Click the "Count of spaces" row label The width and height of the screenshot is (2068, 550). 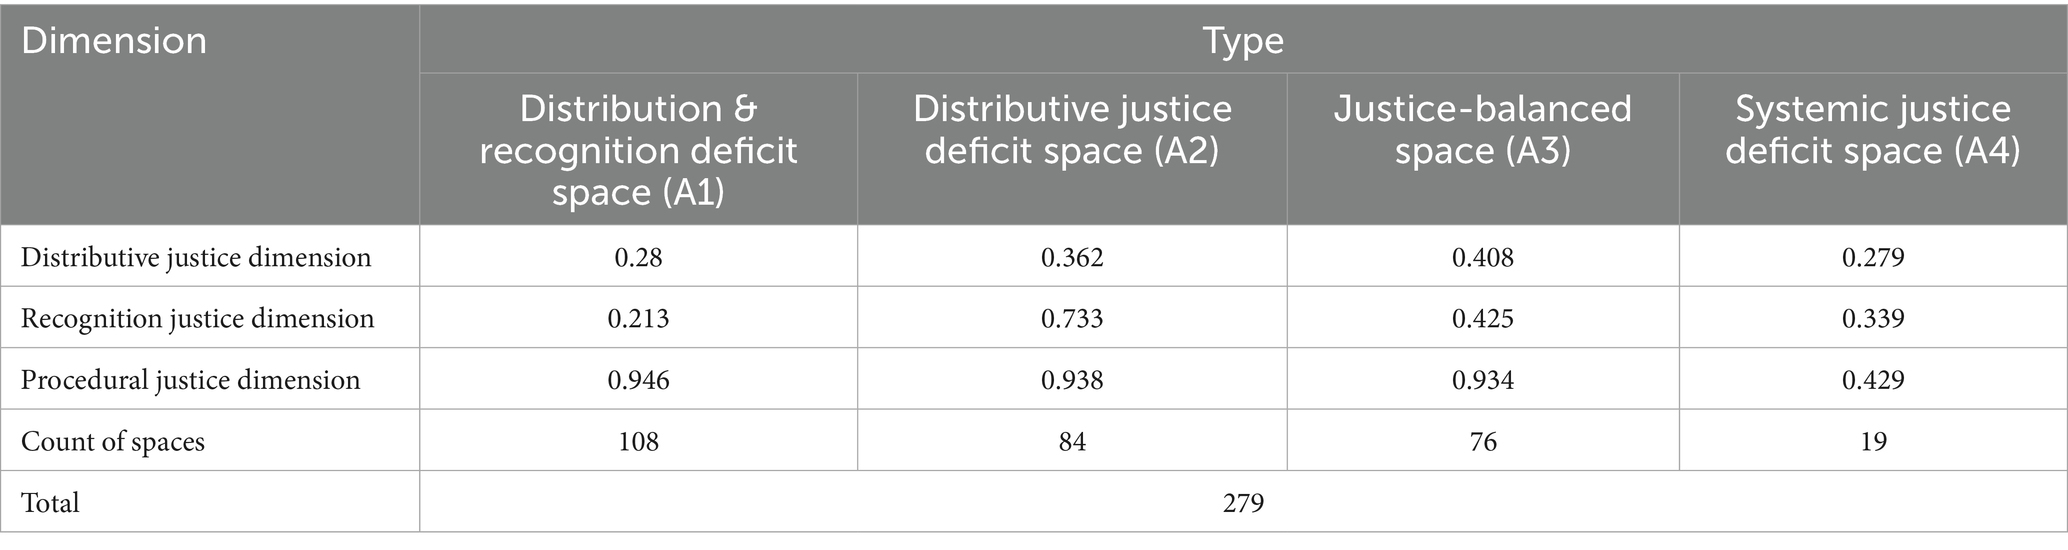coord(113,441)
